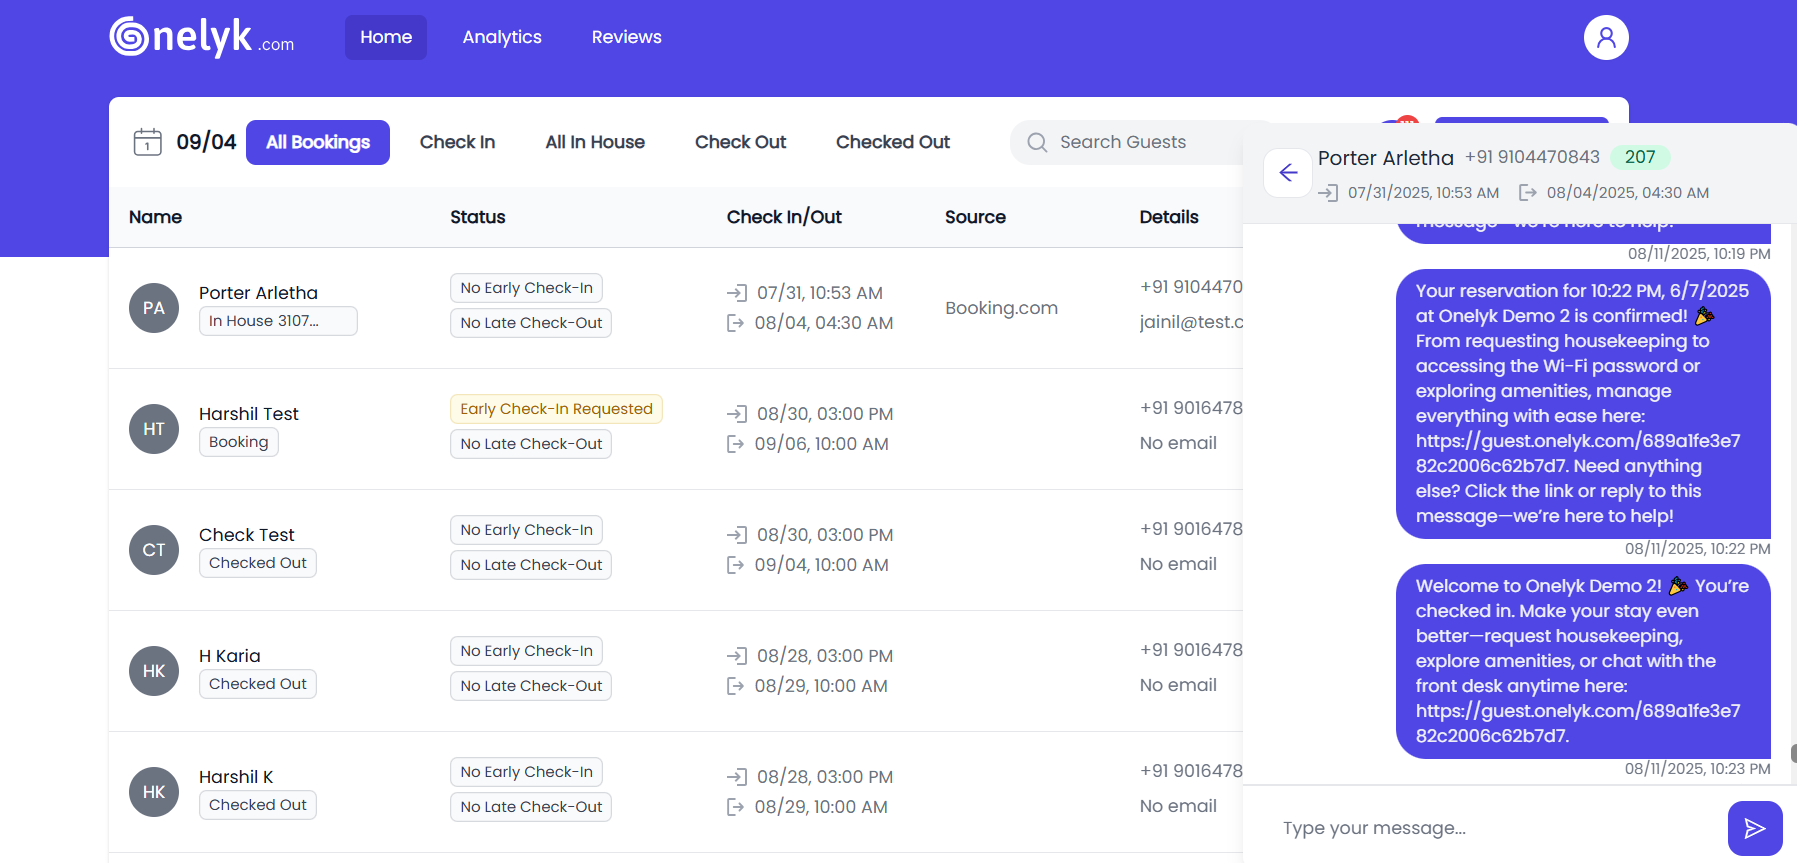
Task: Select the All In House tab
Action: (x=595, y=142)
